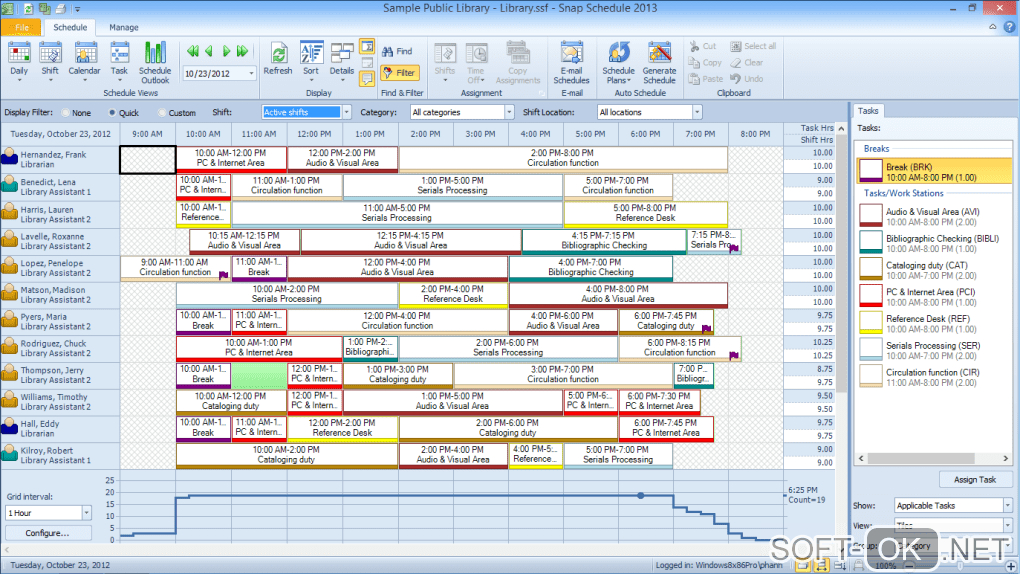Click Frank Hernandez's employee icon
Viewport: 1020px width, 574px height.
pos(9,157)
